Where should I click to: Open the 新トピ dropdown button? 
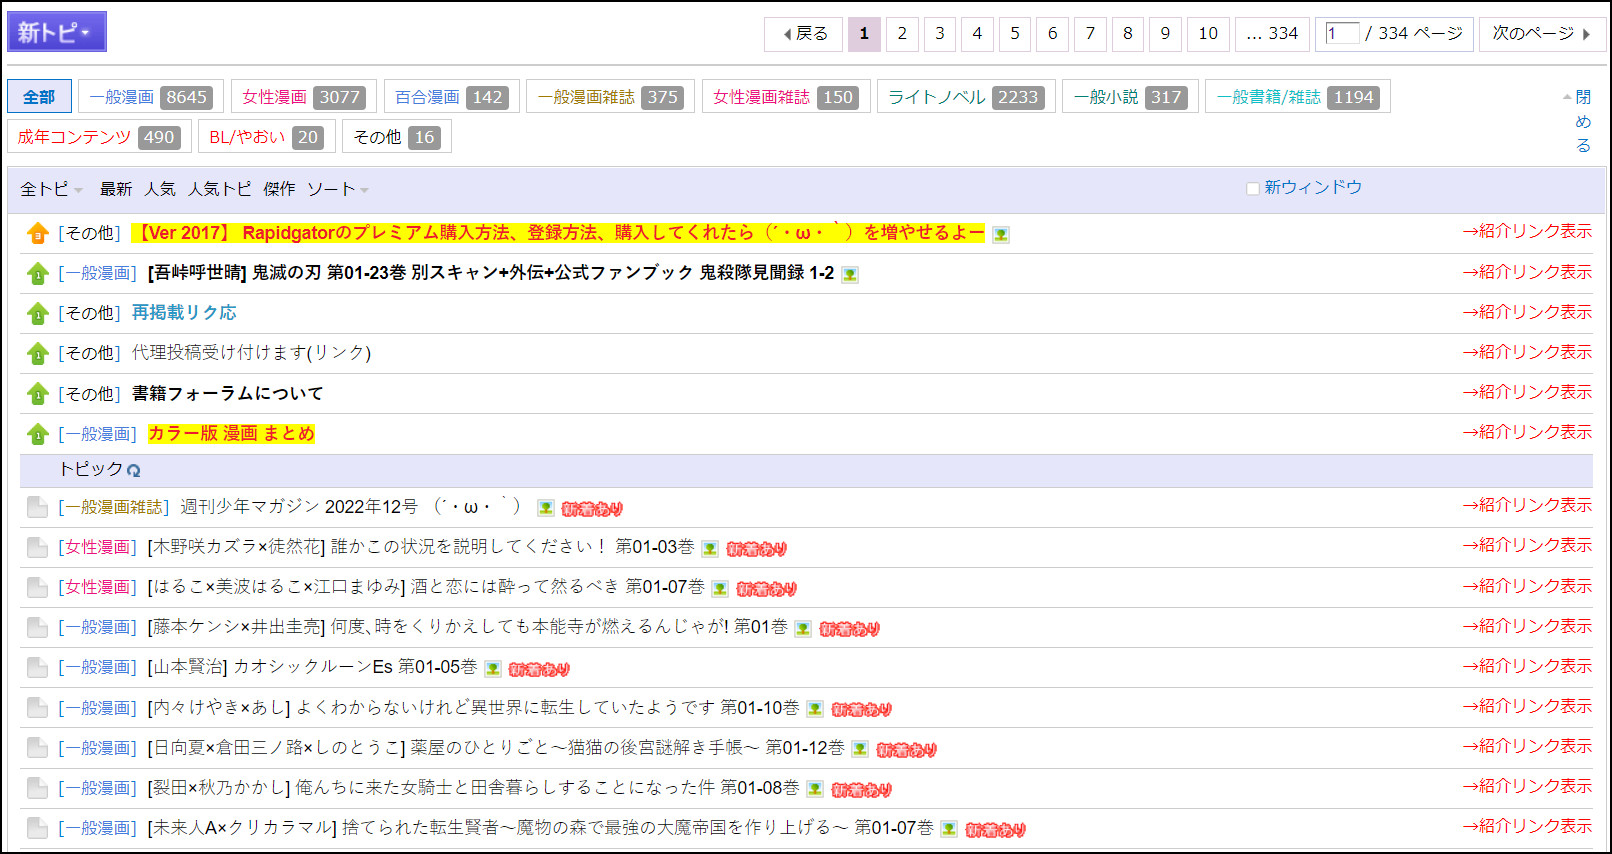tap(56, 32)
